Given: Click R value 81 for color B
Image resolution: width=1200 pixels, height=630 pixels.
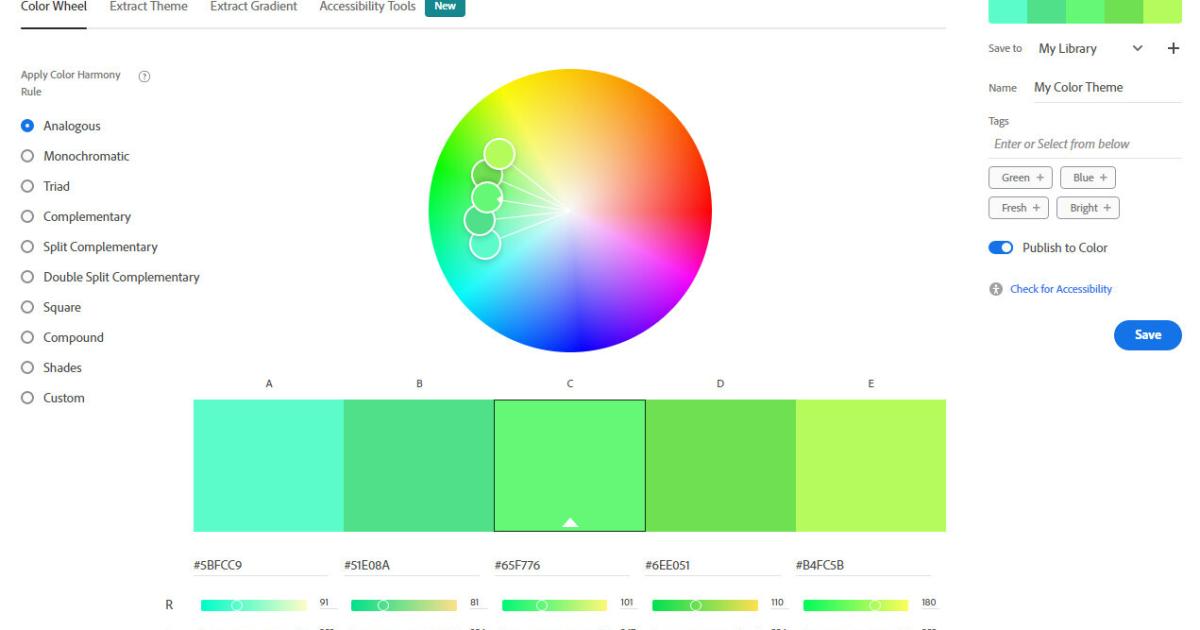Looking at the screenshot, I should coord(475,603).
